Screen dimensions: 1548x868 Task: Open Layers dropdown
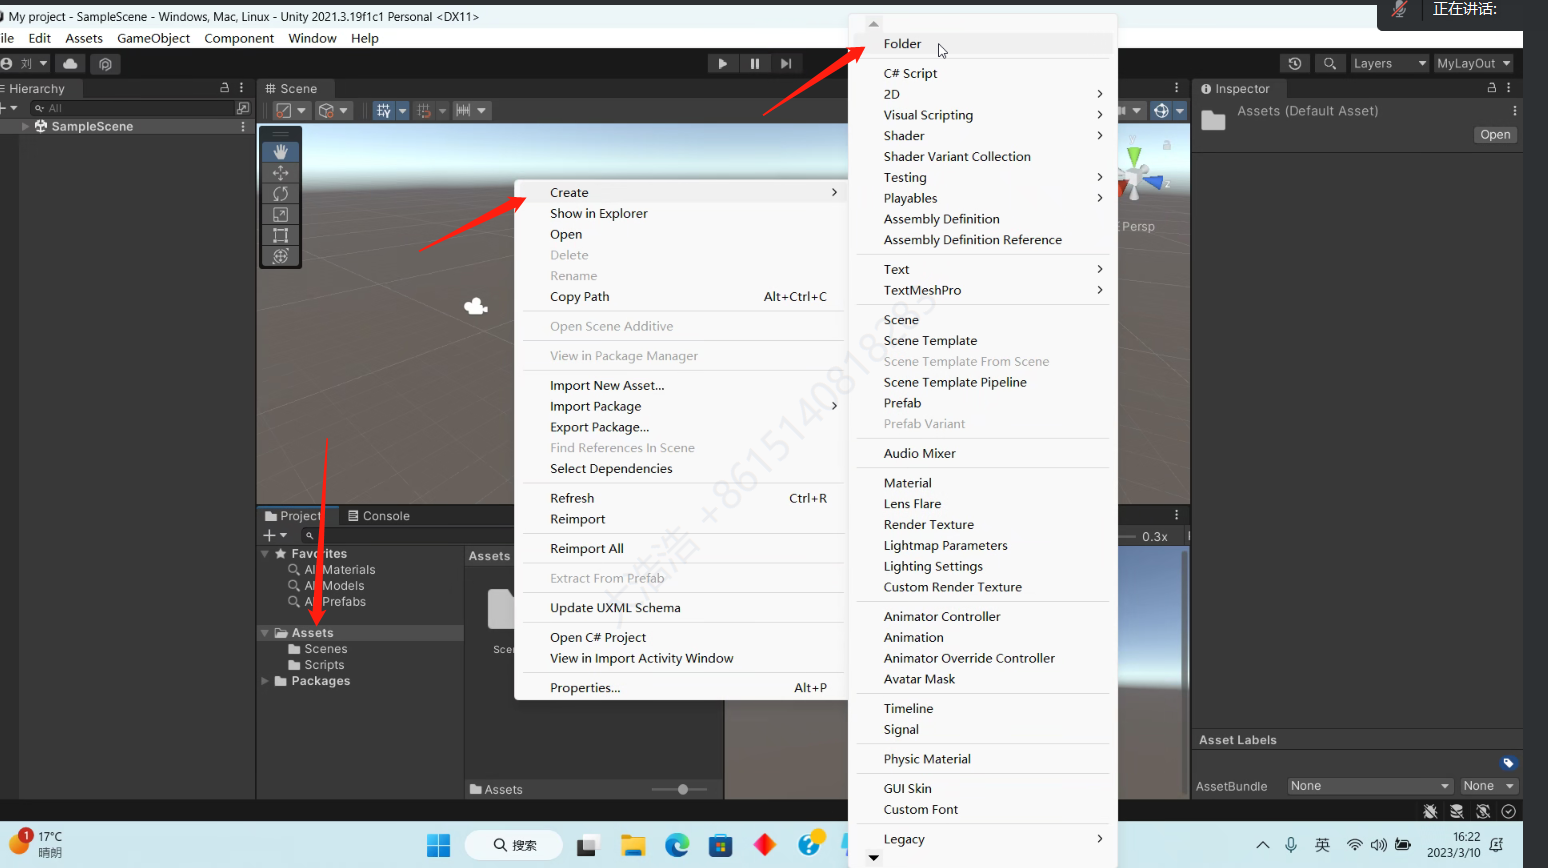1390,63
